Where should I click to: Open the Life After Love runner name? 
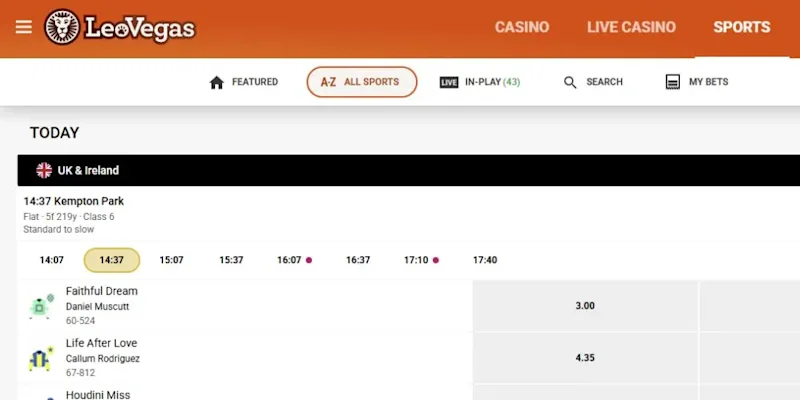102,343
